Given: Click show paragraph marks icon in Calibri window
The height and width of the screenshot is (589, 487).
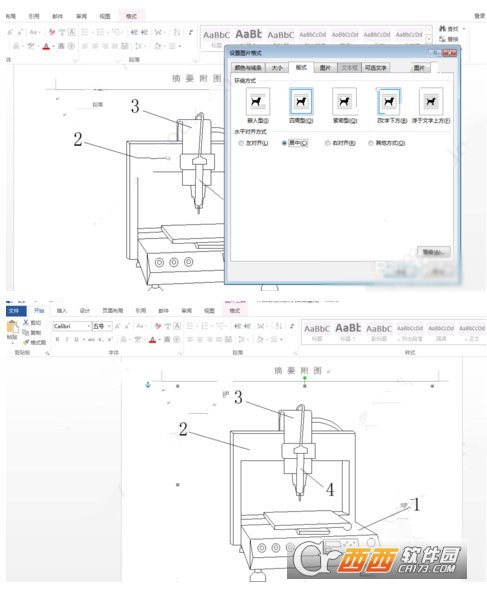Looking at the screenshot, I should pos(292,326).
